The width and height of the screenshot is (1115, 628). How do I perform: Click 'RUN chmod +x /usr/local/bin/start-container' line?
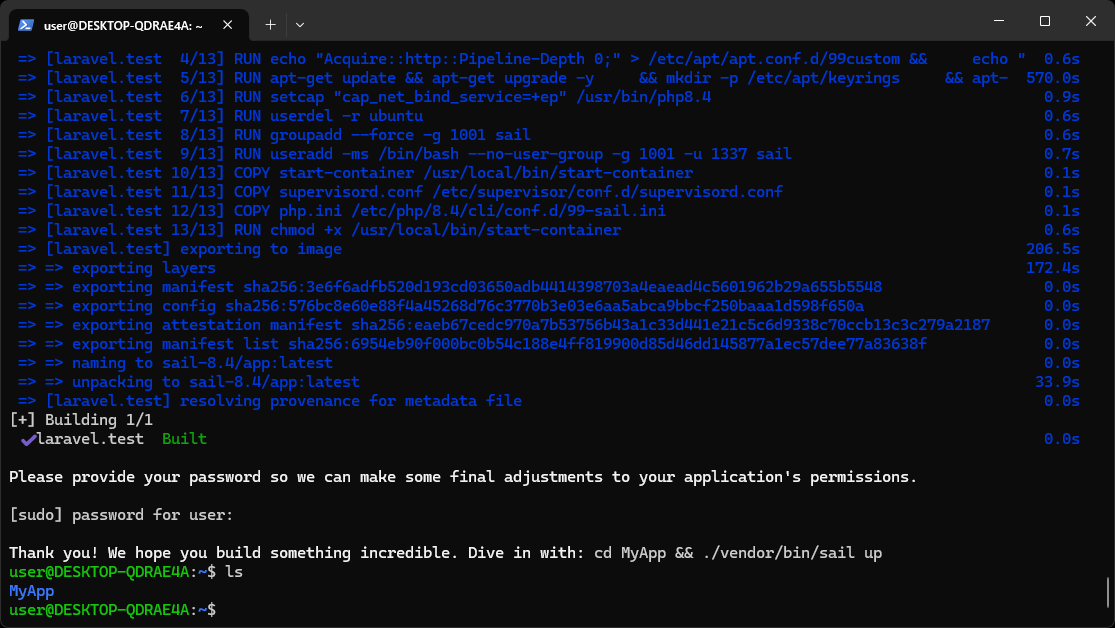click(319, 230)
